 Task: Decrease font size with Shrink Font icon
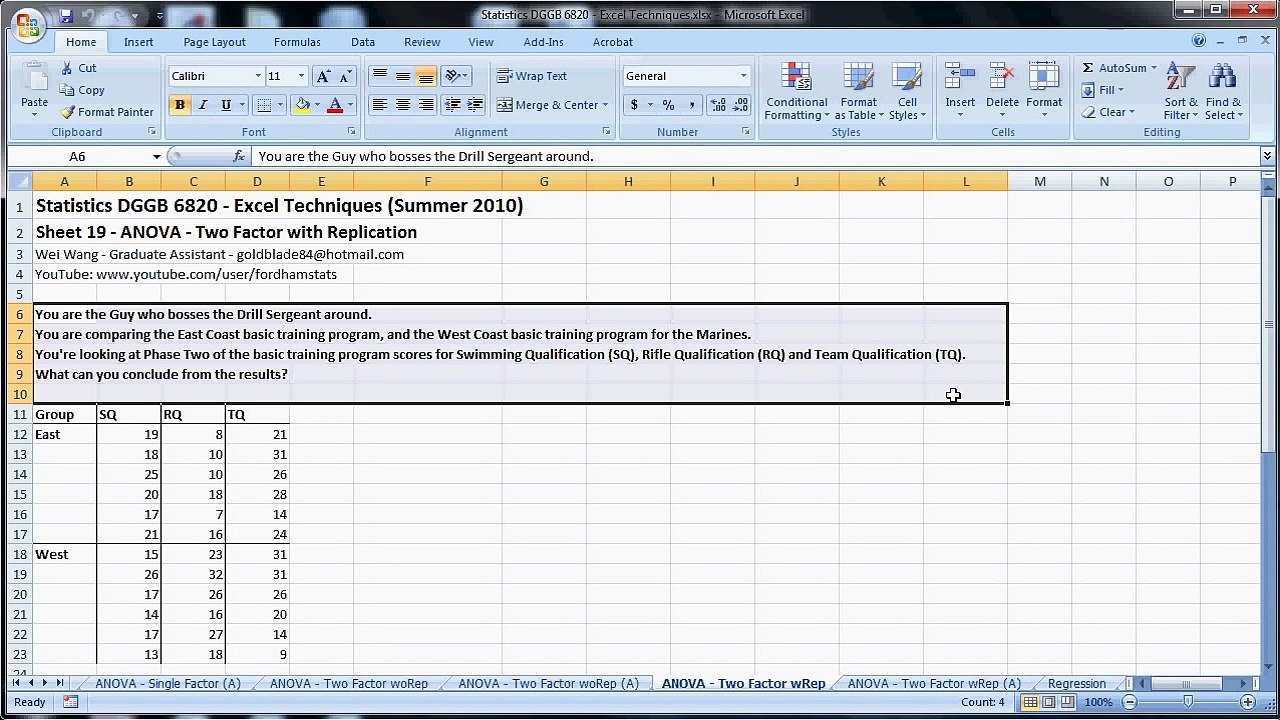346,76
